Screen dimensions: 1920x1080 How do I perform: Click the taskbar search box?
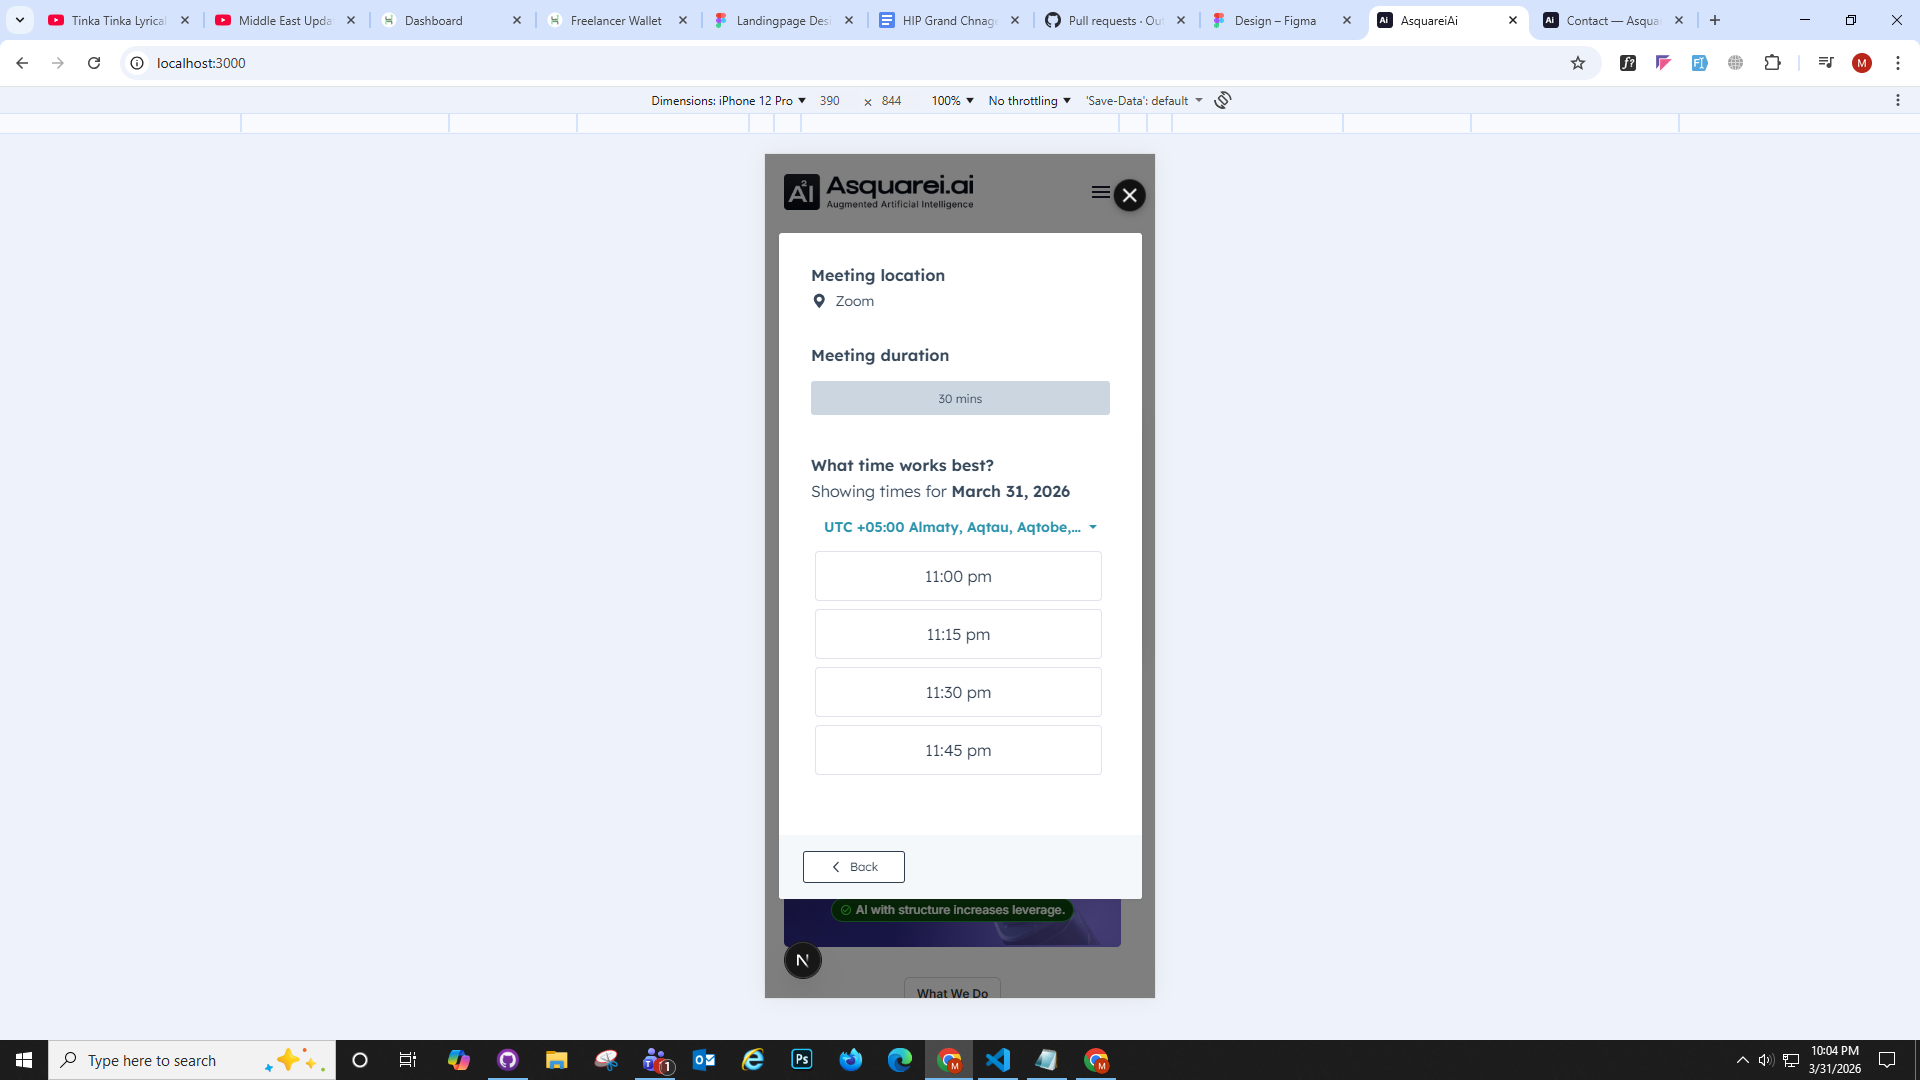tap(192, 1060)
